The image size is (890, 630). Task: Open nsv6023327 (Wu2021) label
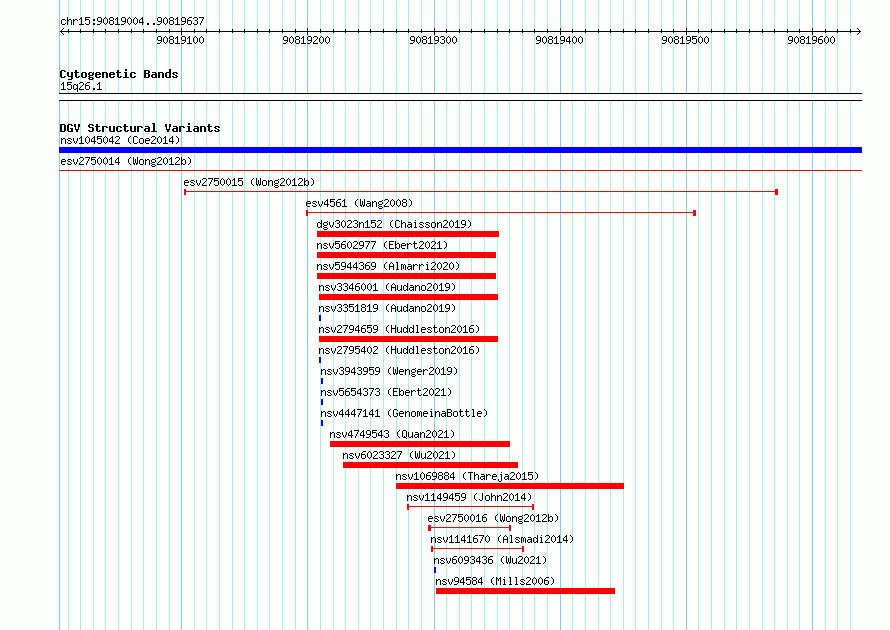(399, 455)
